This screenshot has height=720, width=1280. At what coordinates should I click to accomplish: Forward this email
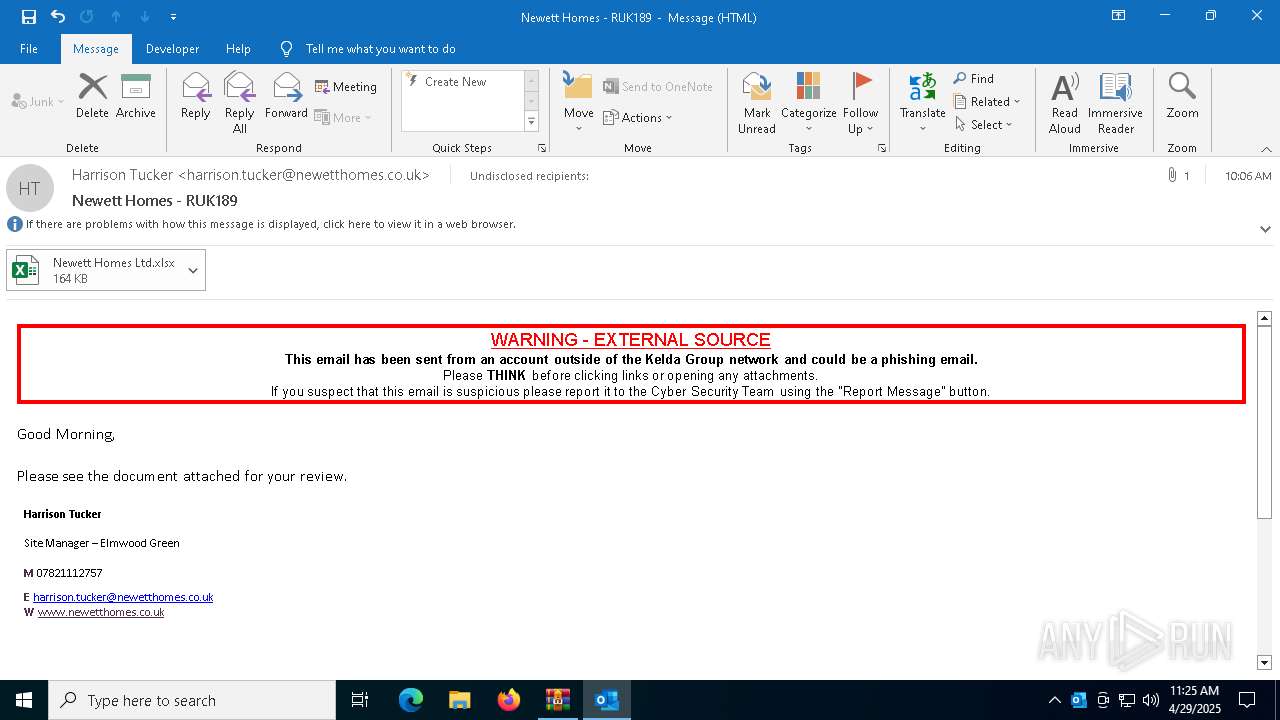(x=286, y=96)
